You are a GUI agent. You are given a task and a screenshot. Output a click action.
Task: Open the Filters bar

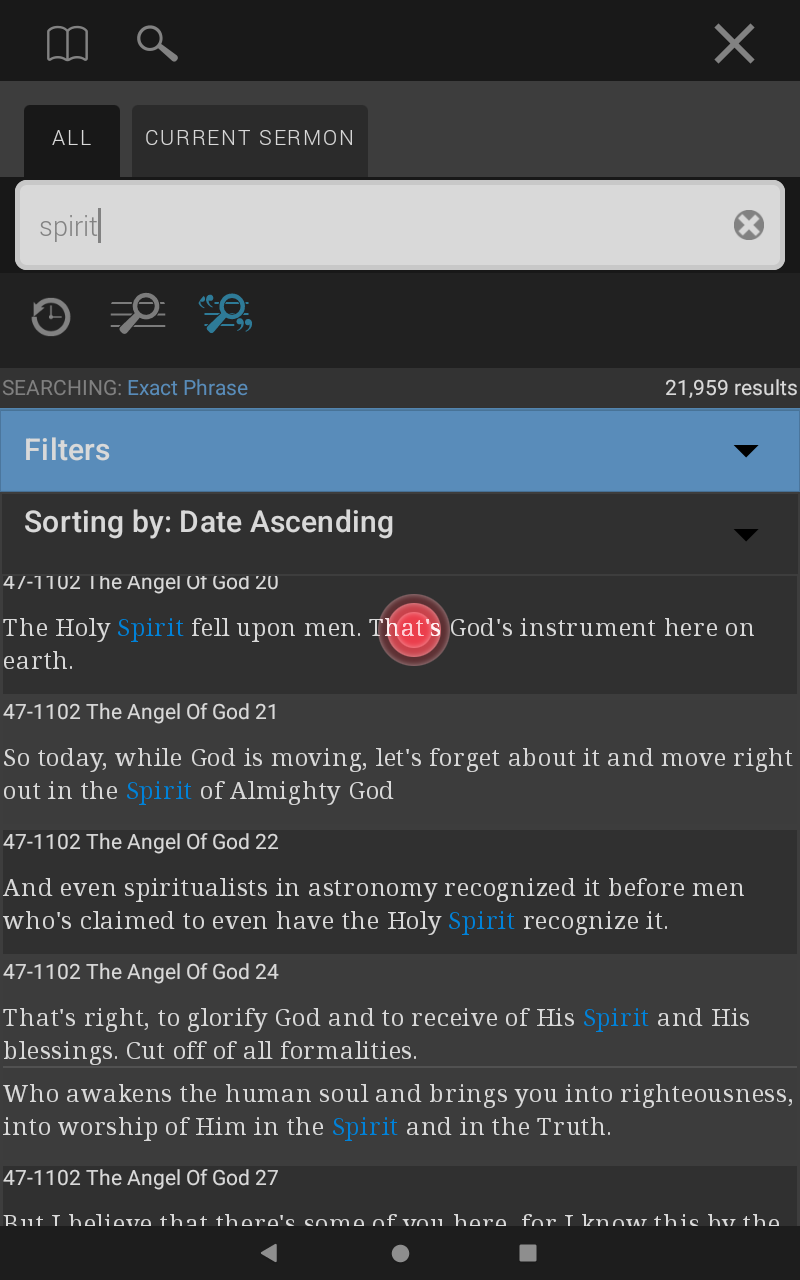[x=400, y=450]
